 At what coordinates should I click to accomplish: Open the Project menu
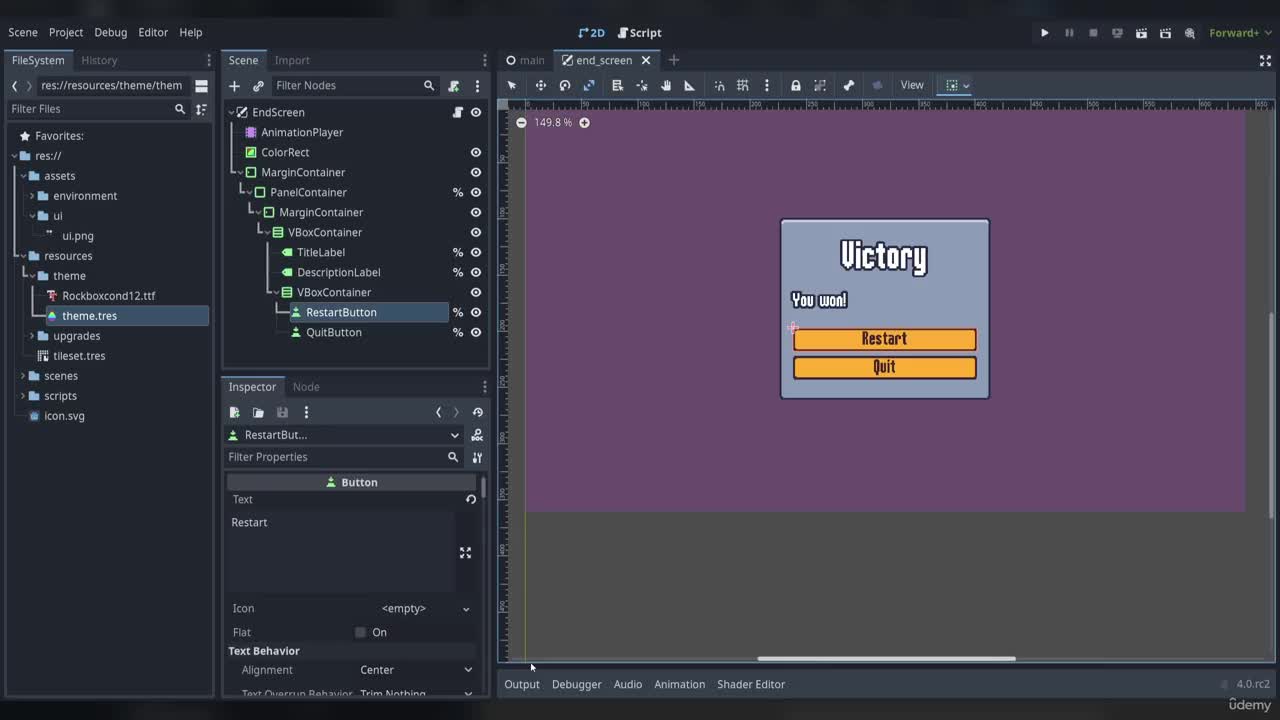tap(66, 32)
